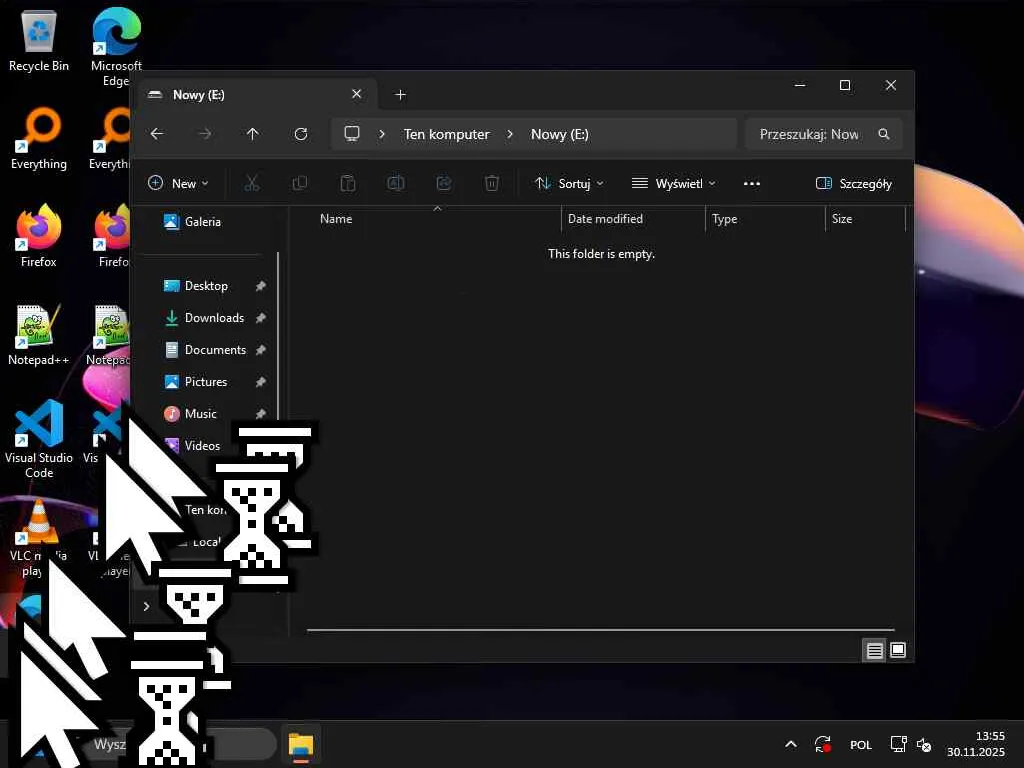Open Documents in navigation pane
1024x768 pixels.
pyautogui.click(x=215, y=350)
